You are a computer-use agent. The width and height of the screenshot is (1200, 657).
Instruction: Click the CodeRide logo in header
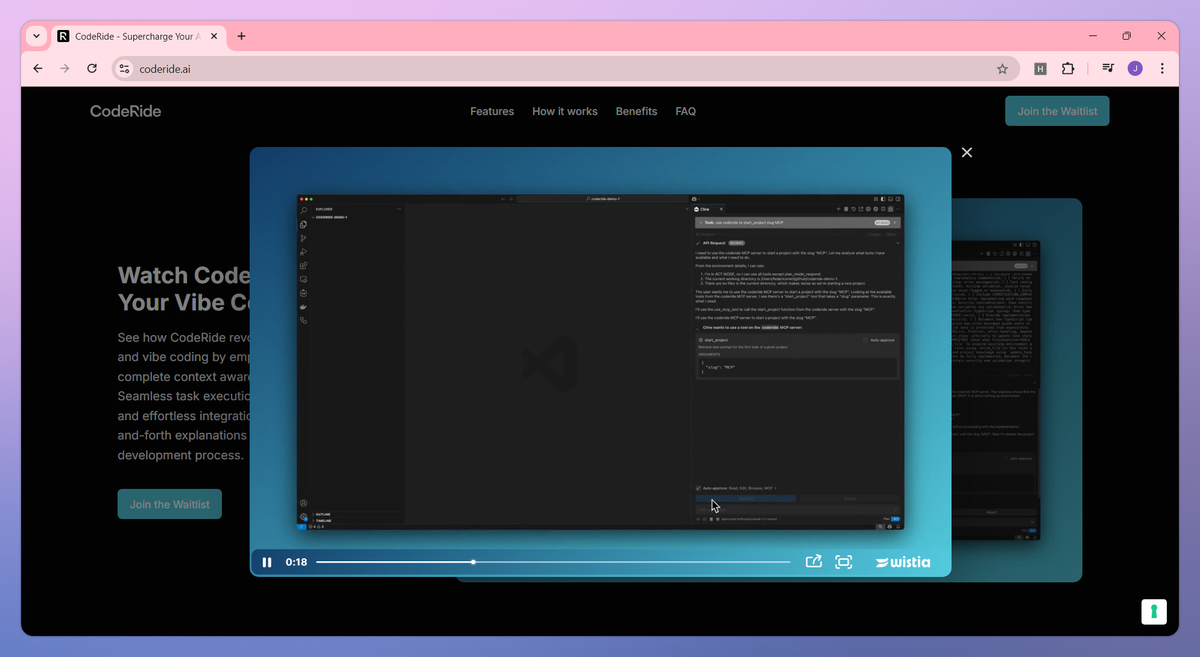click(125, 111)
